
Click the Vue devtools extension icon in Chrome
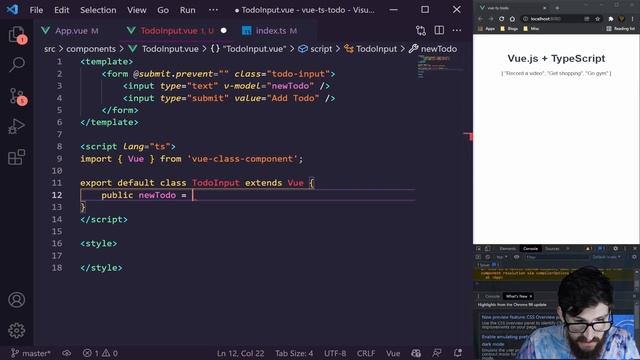pos(622,19)
